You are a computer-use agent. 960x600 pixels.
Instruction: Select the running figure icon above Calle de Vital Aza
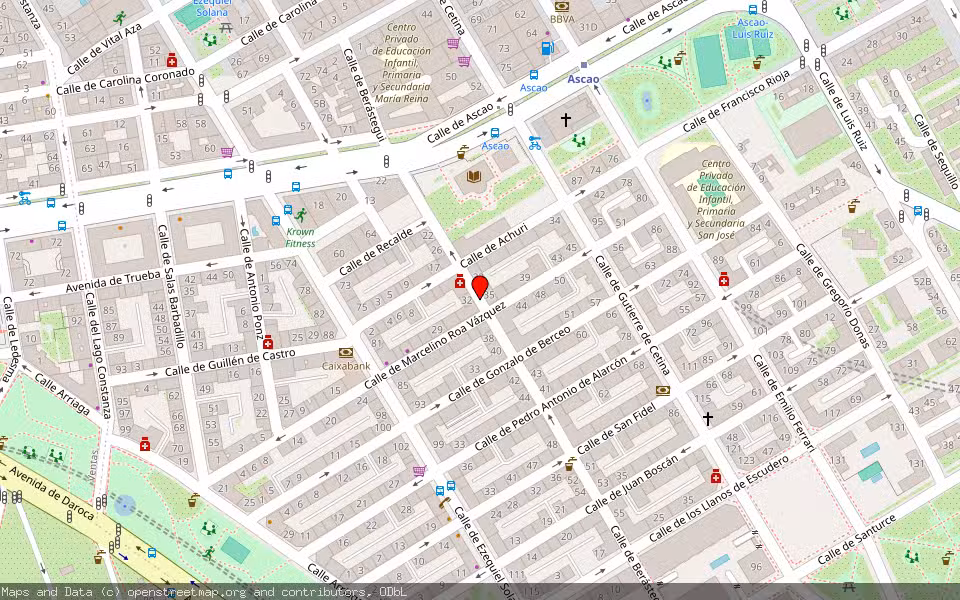(x=119, y=18)
